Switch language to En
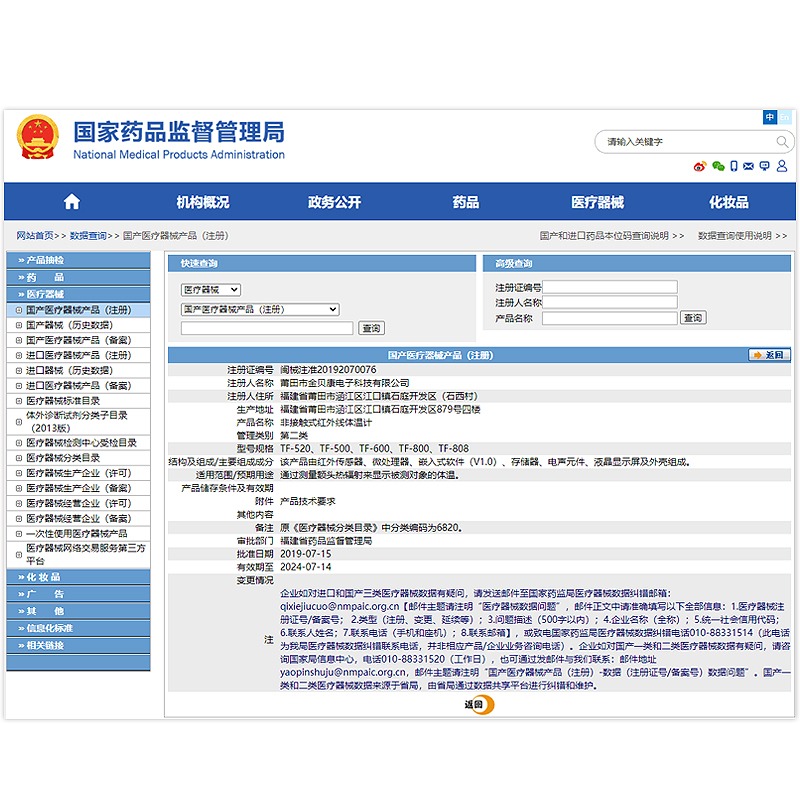The width and height of the screenshot is (800, 800). point(785,117)
